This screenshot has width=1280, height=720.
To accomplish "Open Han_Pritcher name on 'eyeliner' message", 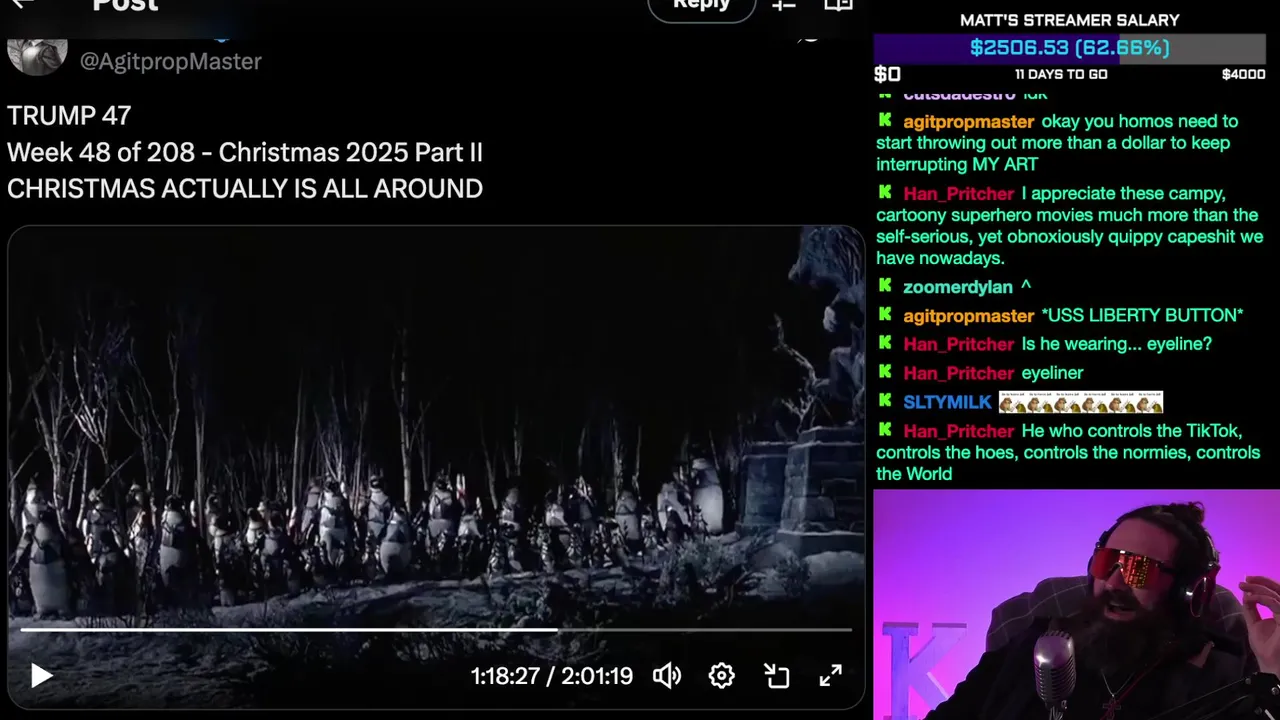I will (958, 373).
